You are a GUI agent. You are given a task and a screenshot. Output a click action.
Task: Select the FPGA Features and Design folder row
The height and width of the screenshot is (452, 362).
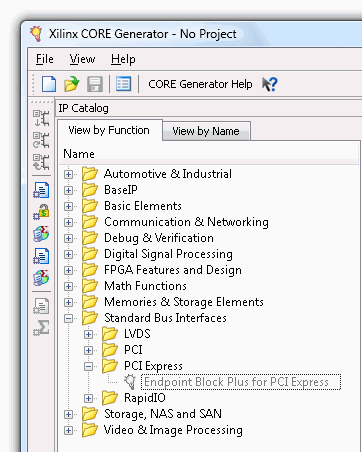pyautogui.click(x=162, y=270)
